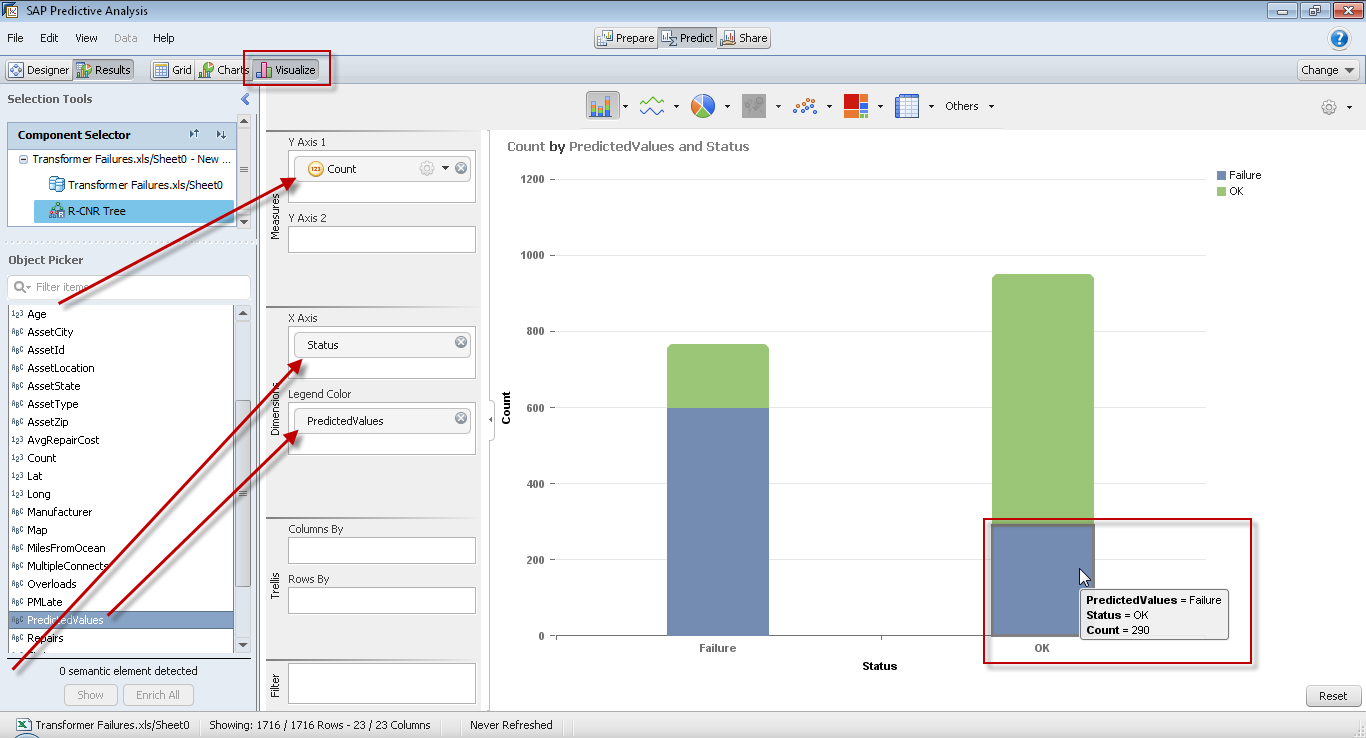The height and width of the screenshot is (738, 1366).
Task: Remove Status from X Axis
Action: pos(461,342)
